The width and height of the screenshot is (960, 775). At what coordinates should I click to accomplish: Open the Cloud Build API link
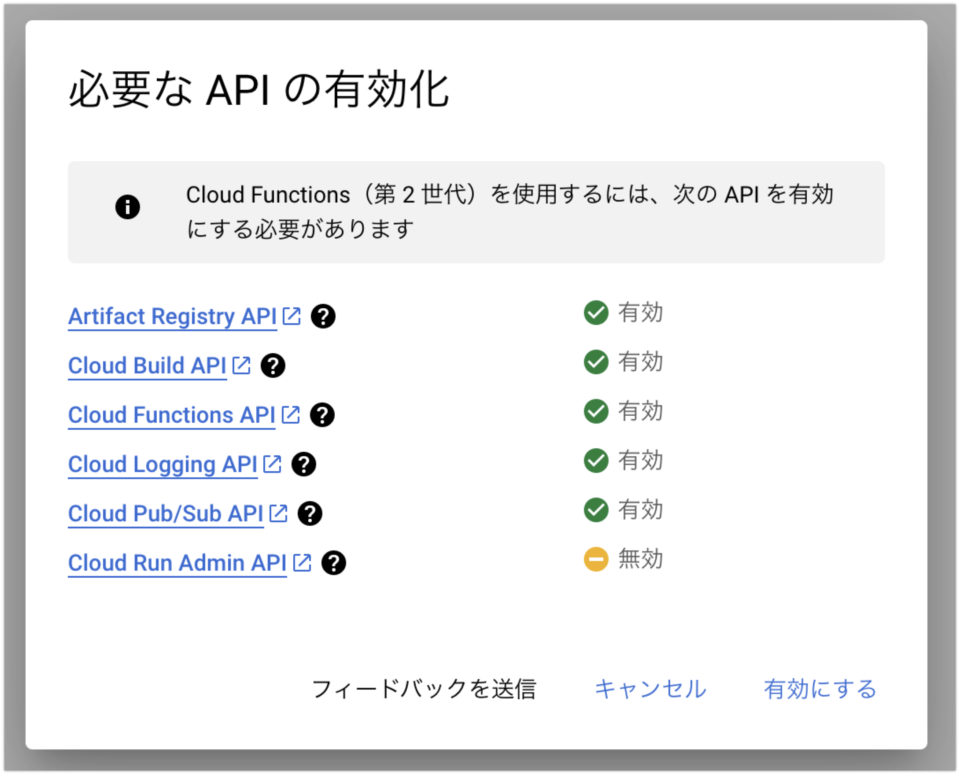click(147, 365)
